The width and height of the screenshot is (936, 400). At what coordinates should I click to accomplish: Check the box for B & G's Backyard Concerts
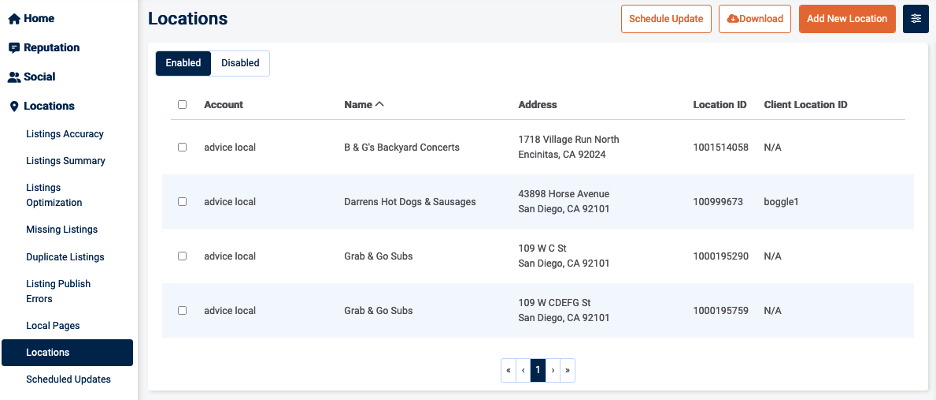182,147
